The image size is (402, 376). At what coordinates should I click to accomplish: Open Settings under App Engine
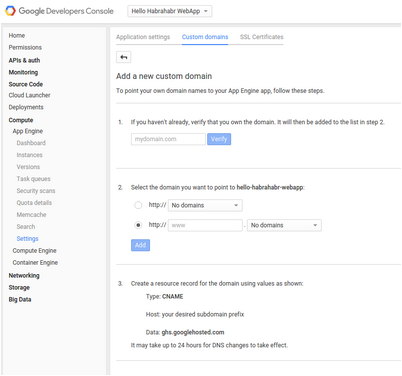[28, 239]
